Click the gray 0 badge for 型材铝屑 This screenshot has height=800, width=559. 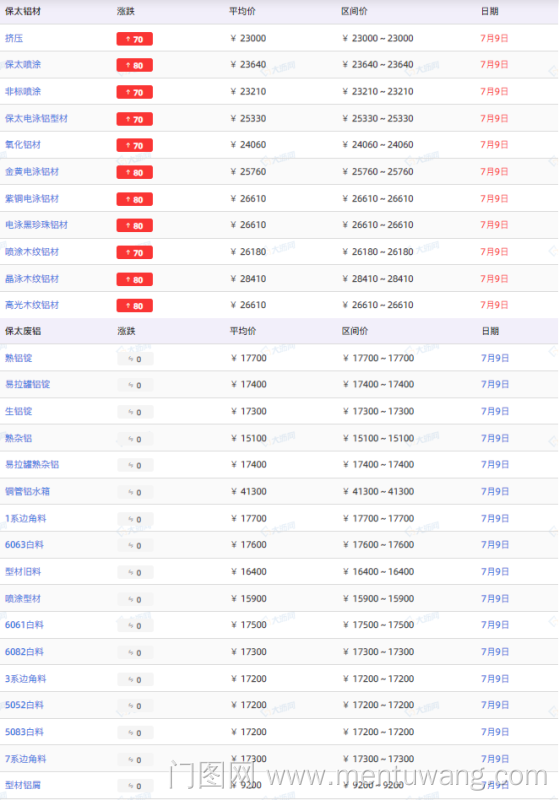click(x=135, y=786)
